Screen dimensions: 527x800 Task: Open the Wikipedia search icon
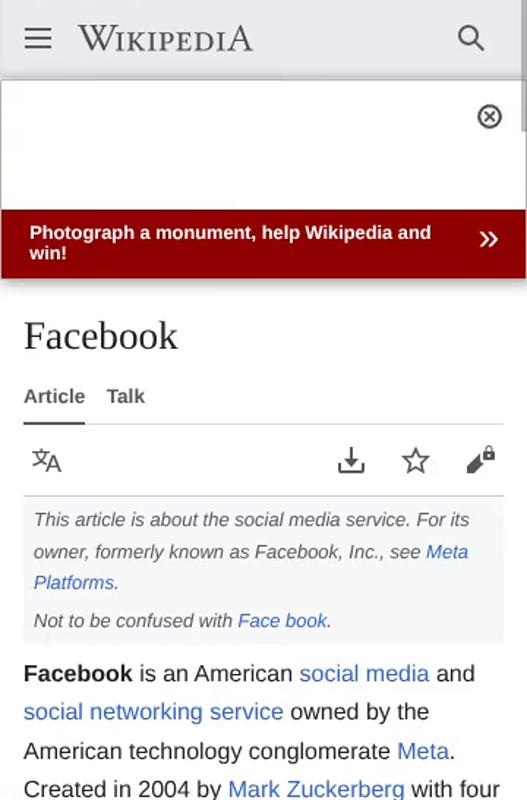[470, 38]
